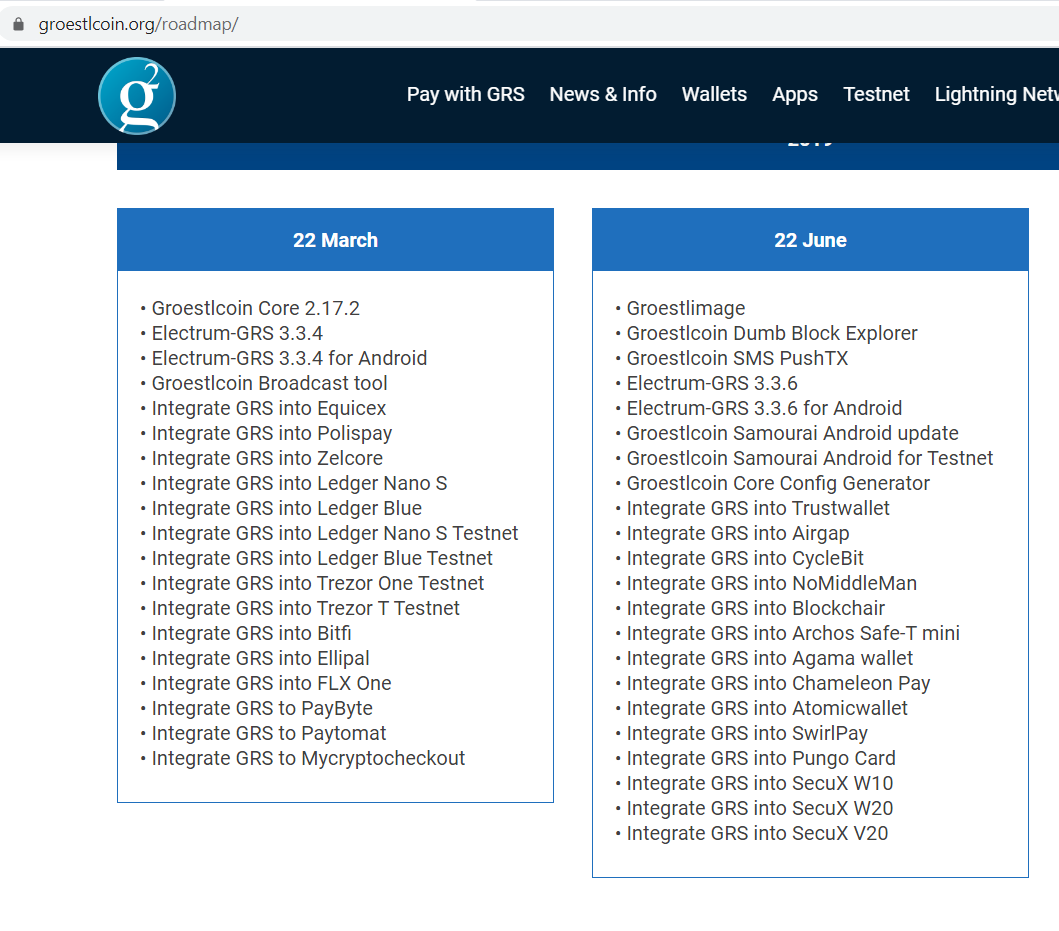The image size is (1059, 931).
Task: Click Integrate GRS into SecuX W20
Action: pyautogui.click(x=759, y=808)
